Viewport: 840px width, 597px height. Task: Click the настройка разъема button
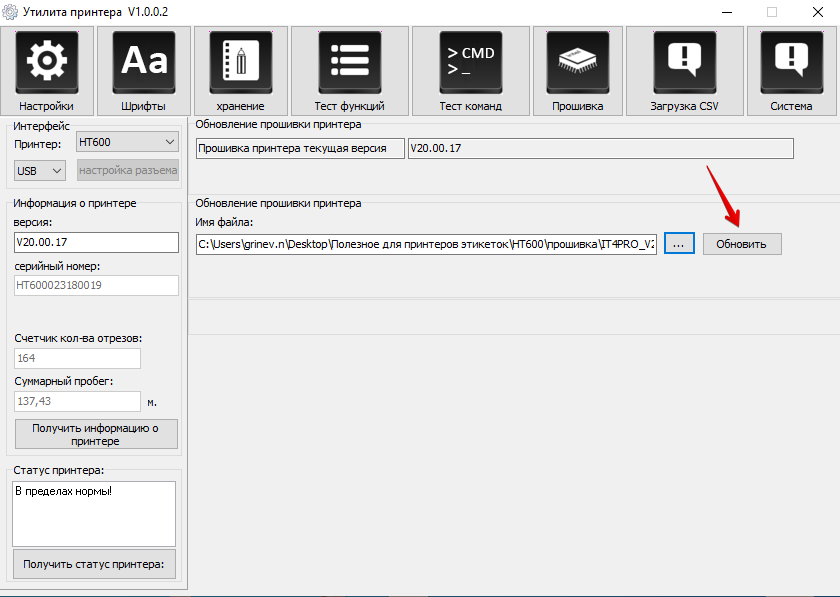tap(128, 171)
